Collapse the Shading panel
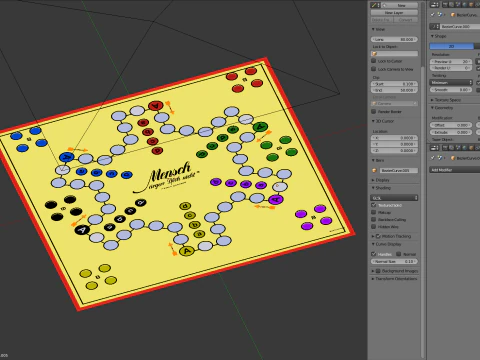Image resolution: width=480 pixels, height=360 pixels. tap(373, 188)
